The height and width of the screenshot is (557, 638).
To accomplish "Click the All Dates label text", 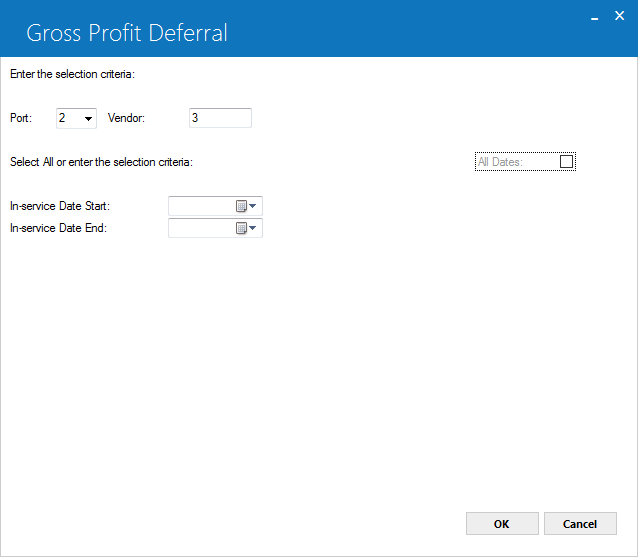I will pyautogui.click(x=500, y=162).
